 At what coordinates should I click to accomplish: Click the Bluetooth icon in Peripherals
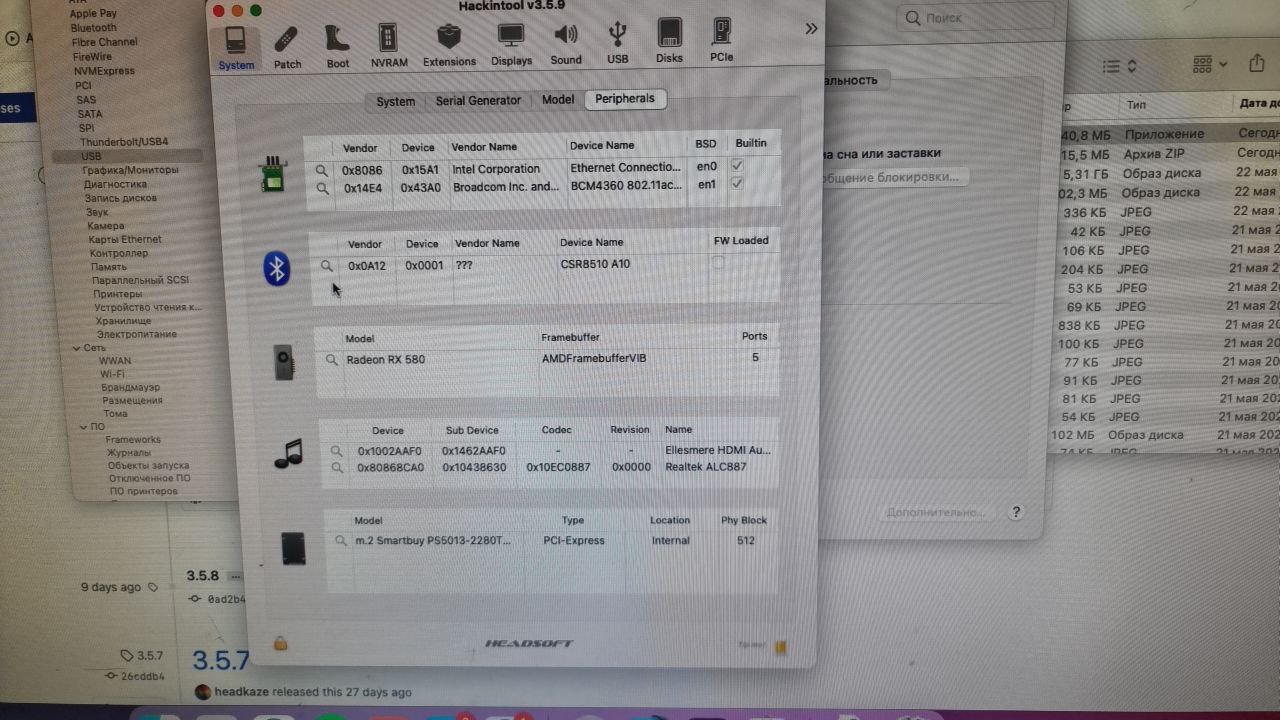[277, 268]
